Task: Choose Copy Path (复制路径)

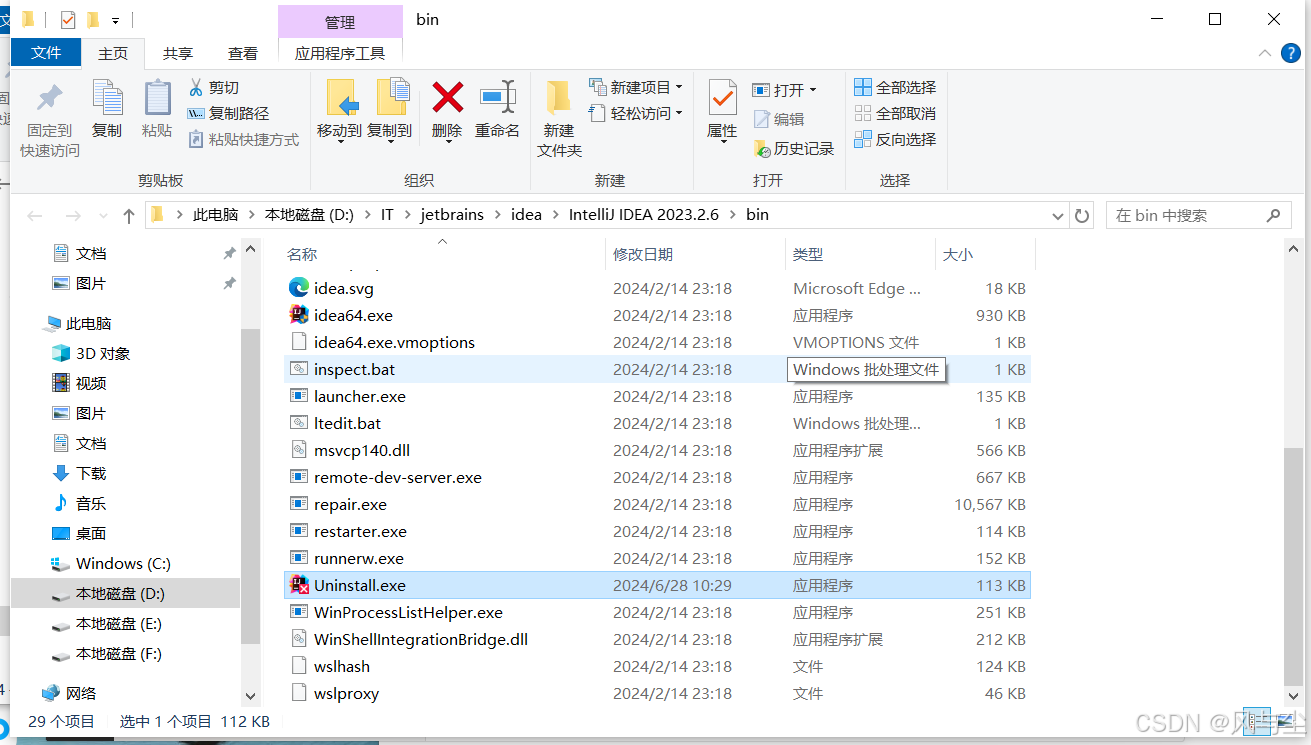Action: pyautogui.click(x=229, y=114)
